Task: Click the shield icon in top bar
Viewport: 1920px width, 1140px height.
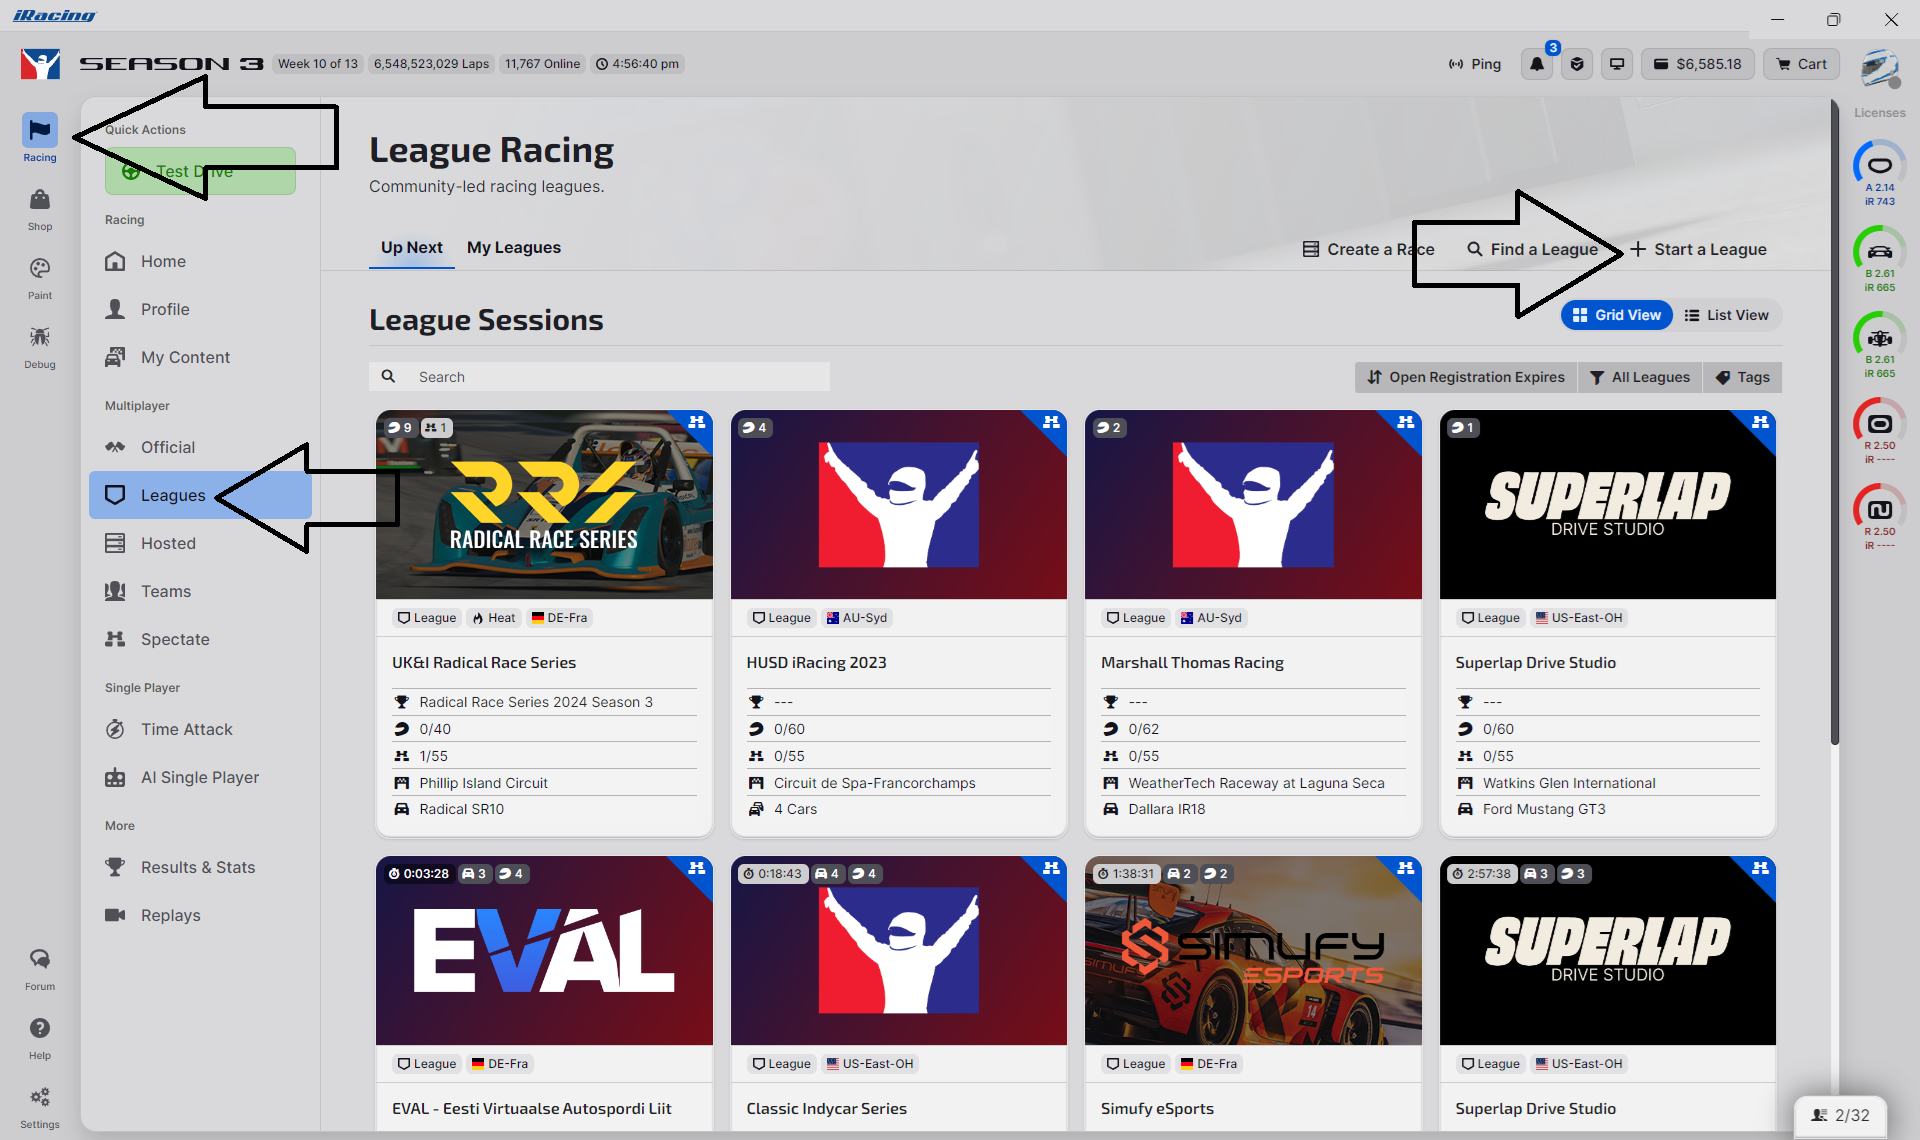Action: coord(1577,64)
